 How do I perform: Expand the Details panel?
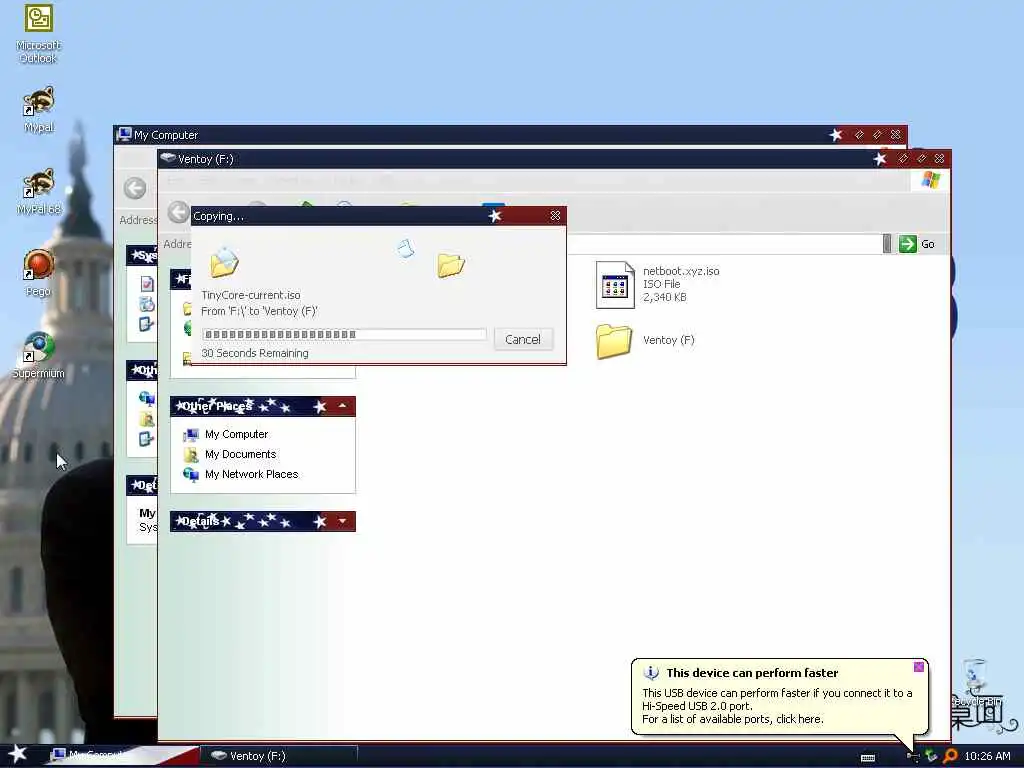click(342, 521)
